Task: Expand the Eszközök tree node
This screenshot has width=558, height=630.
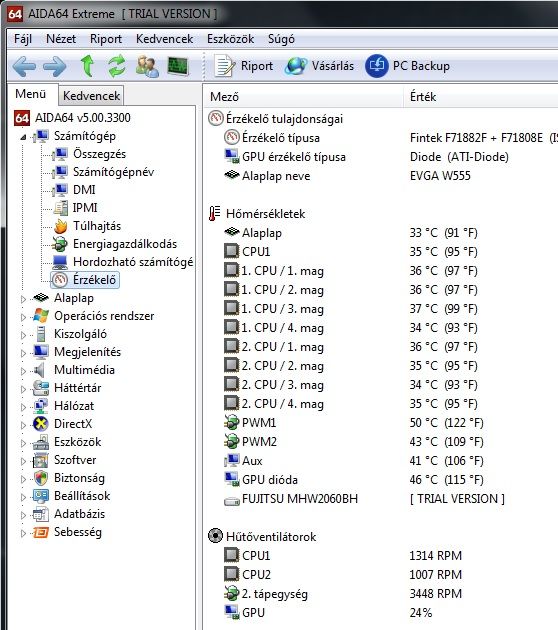Action: [x=23, y=443]
